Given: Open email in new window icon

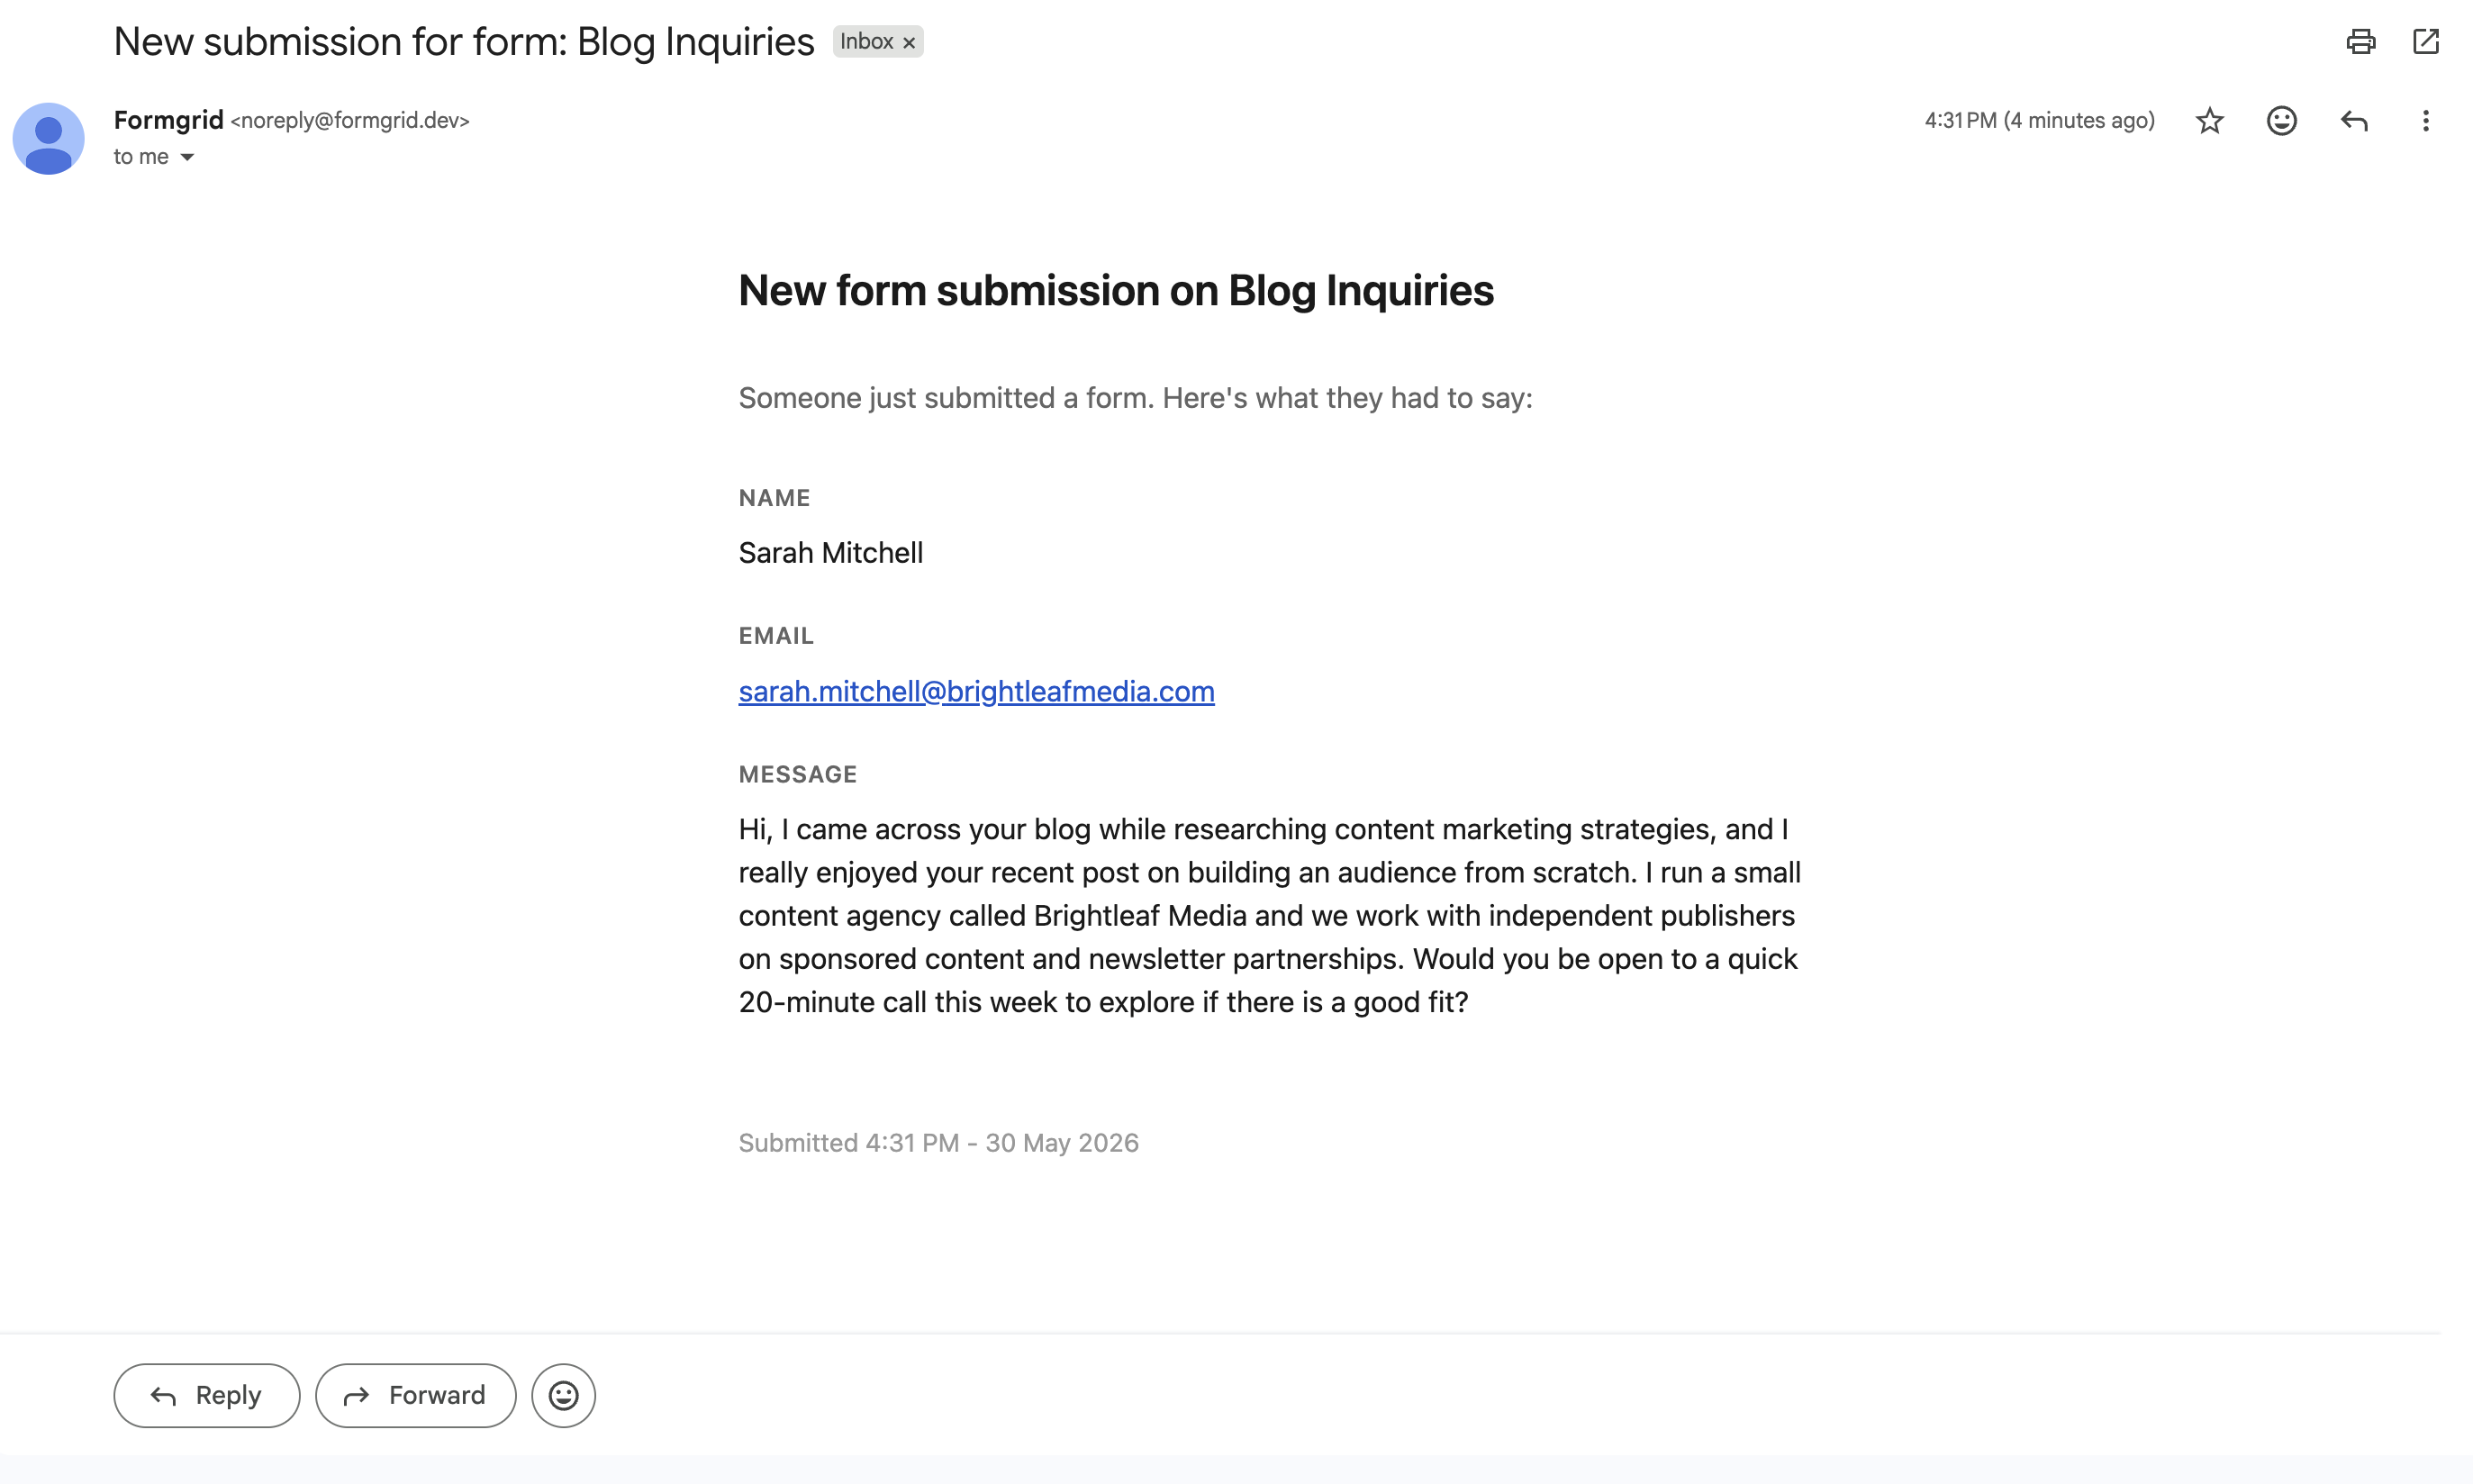Looking at the screenshot, I should [x=2425, y=41].
